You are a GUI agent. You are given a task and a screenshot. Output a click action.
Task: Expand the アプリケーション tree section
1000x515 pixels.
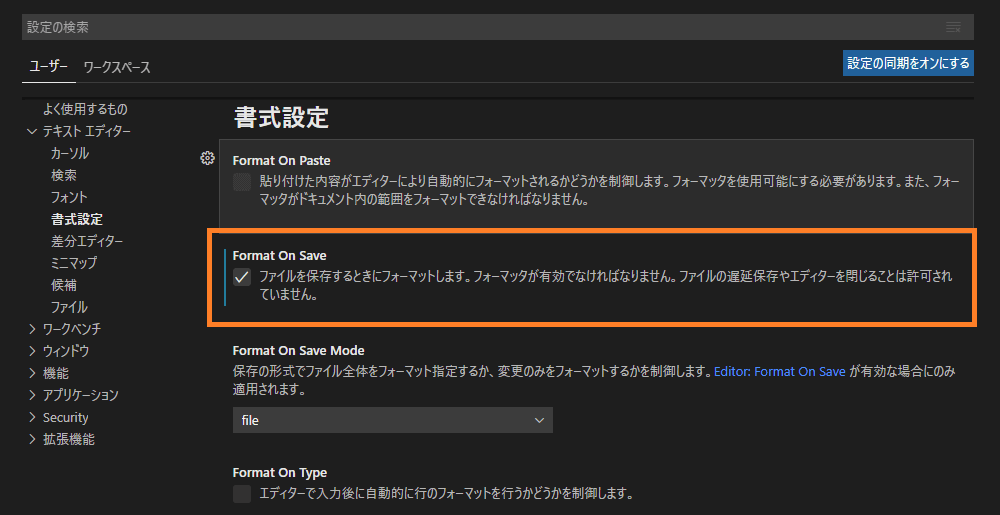32,395
